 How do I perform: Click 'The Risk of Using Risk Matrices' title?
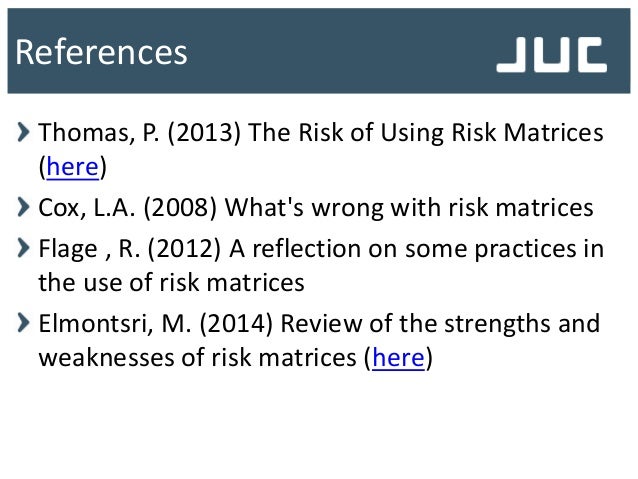coord(425,133)
